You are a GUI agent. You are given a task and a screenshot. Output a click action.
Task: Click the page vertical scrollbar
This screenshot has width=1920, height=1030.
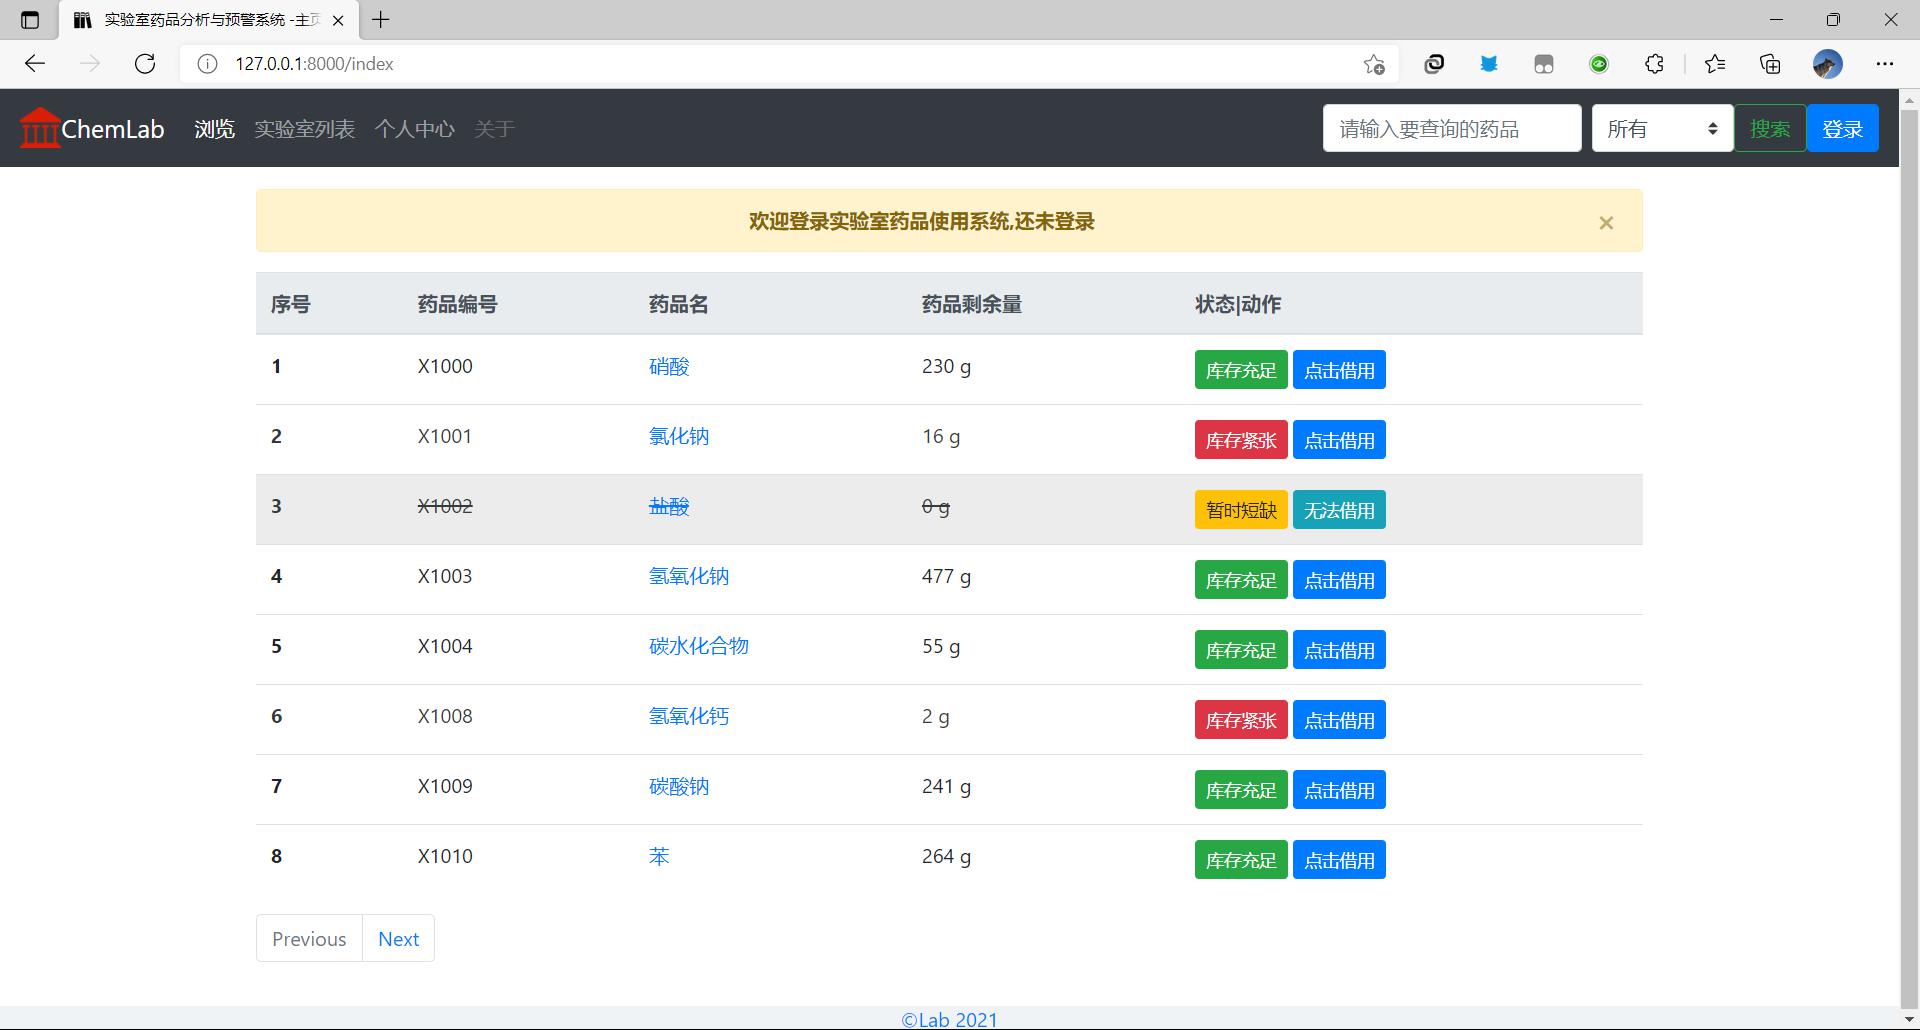(x=1909, y=560)
